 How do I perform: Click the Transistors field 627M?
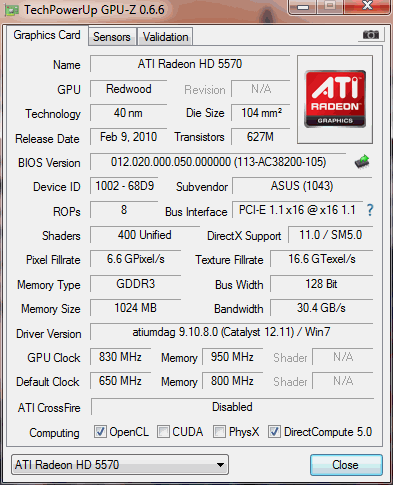pos(261,137)
